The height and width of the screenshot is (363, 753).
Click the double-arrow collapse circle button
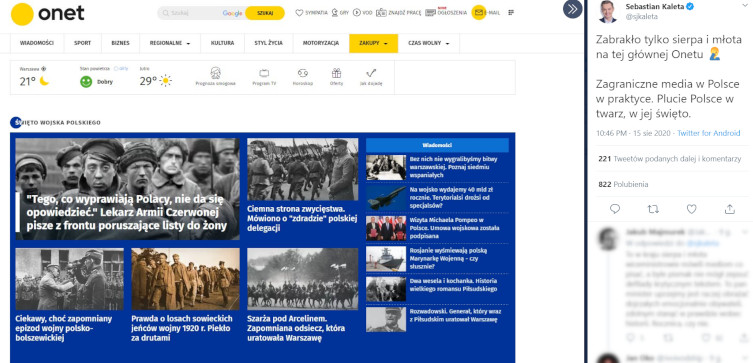click(x=572, y=9)
